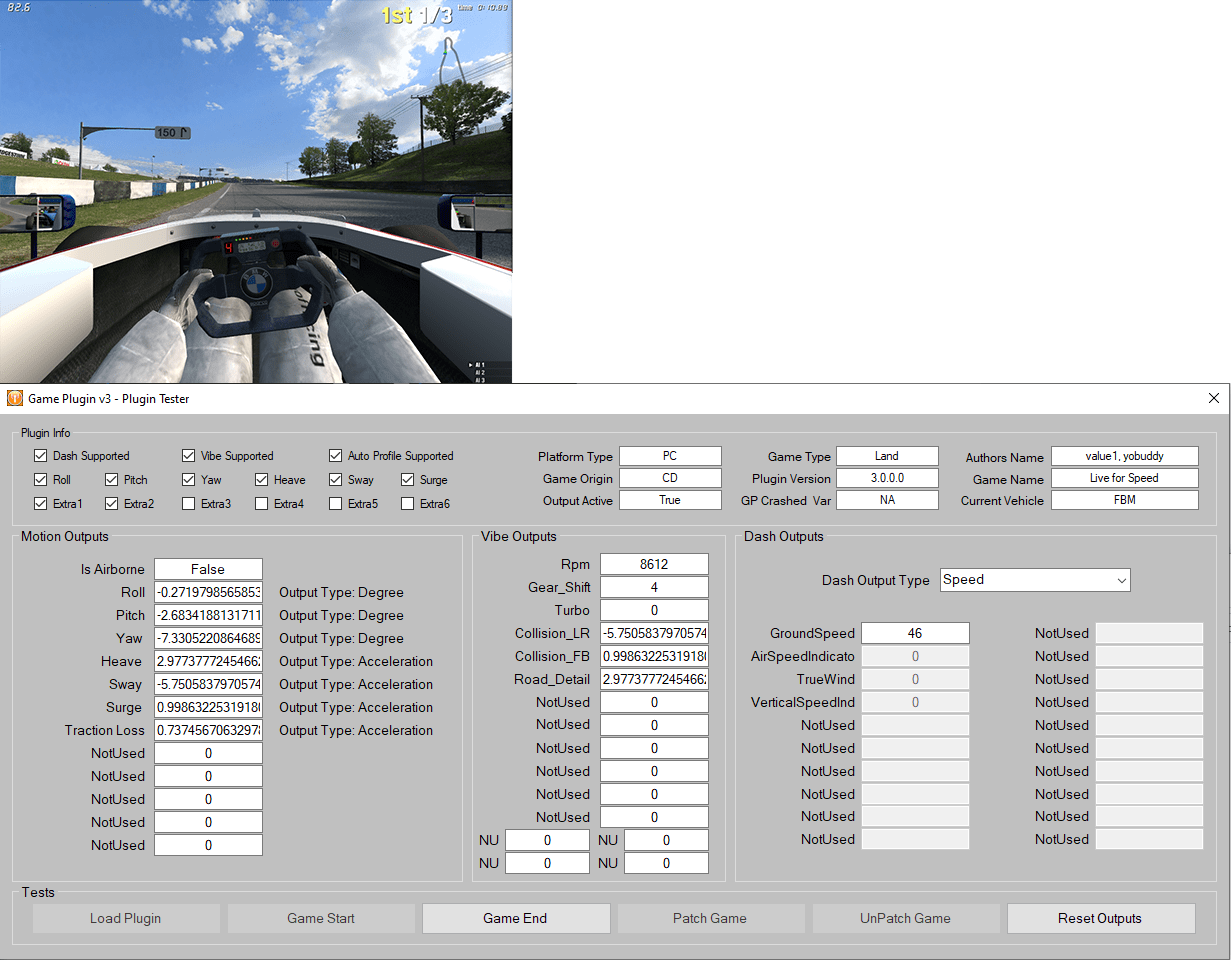Uncheck the Surge checkbox
The image size is (1231, 960).
(x=407, y=480)
